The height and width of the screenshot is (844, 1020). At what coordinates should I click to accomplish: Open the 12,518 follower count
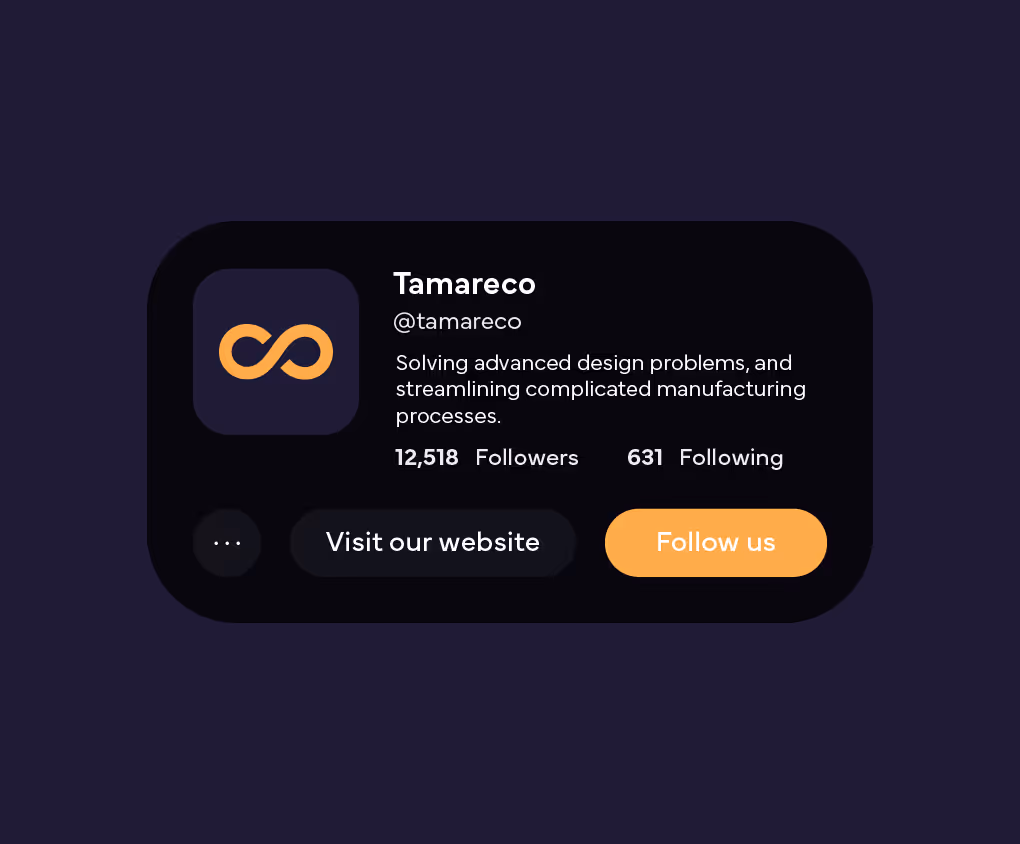pyautogui.click(x=427, y=457)
